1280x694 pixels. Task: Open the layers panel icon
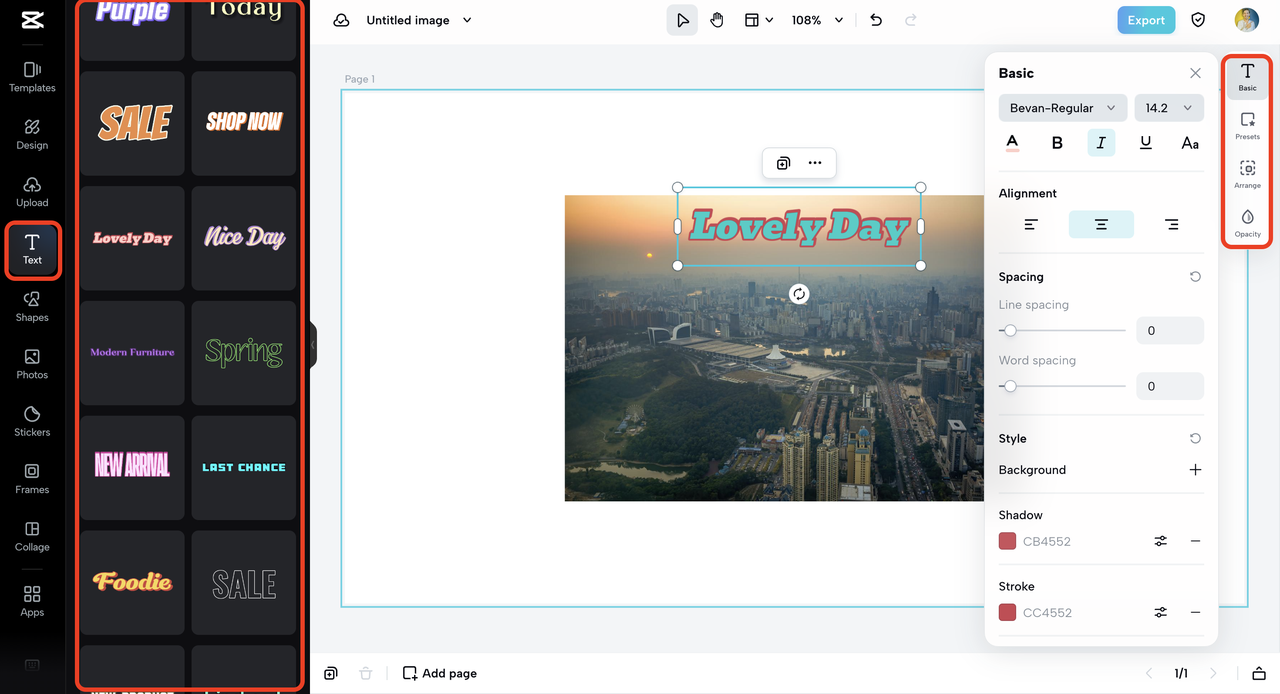coord(1259,673)
